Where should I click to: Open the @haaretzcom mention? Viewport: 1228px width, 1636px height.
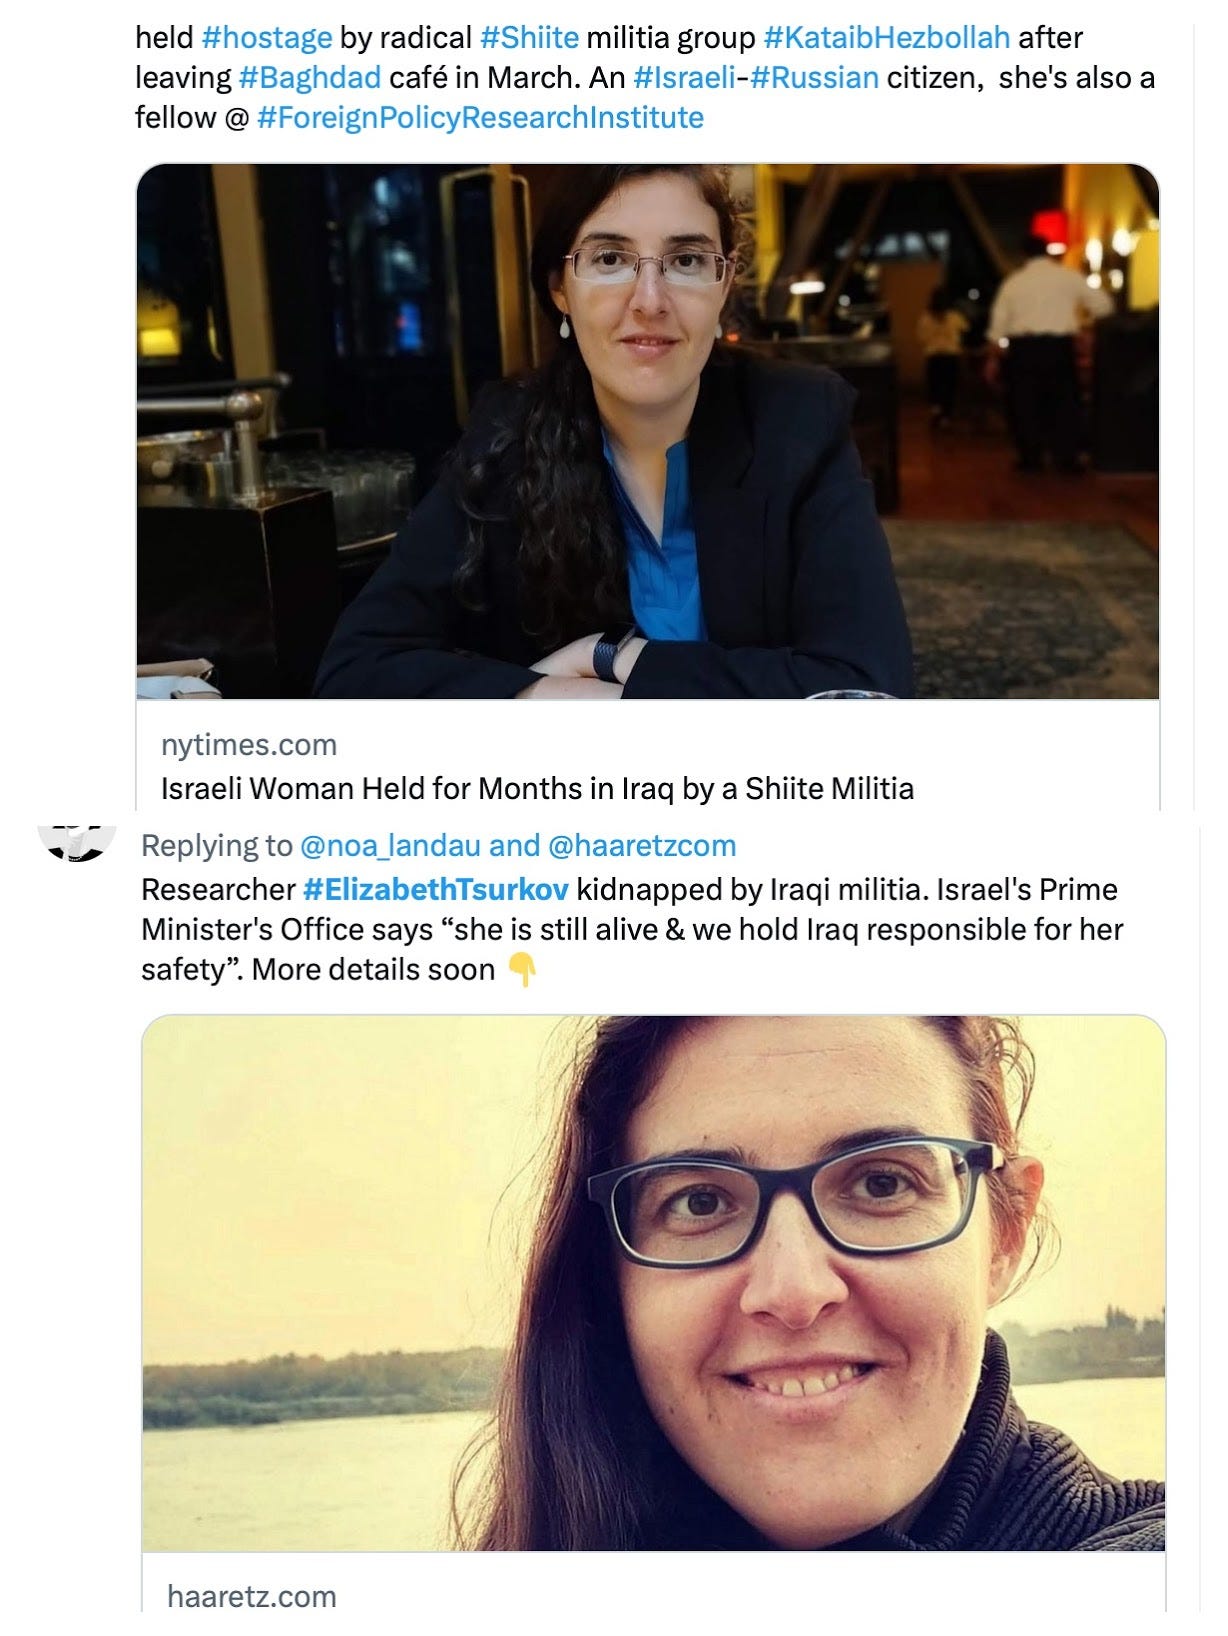[642, 846]
